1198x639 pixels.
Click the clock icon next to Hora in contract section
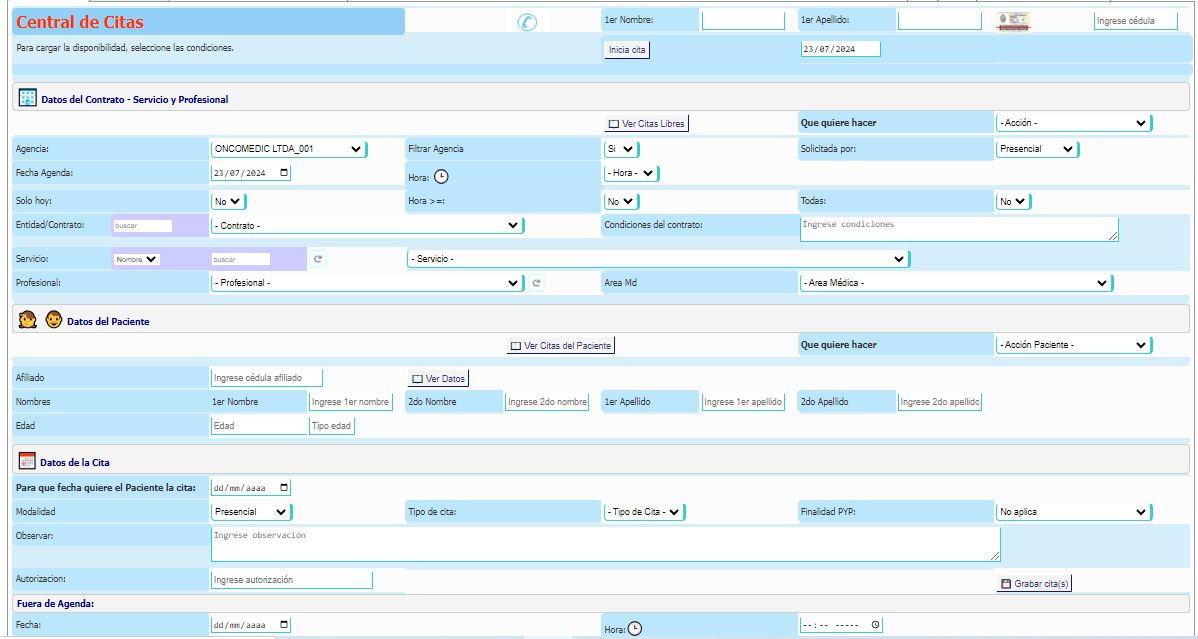click(441, 177)
